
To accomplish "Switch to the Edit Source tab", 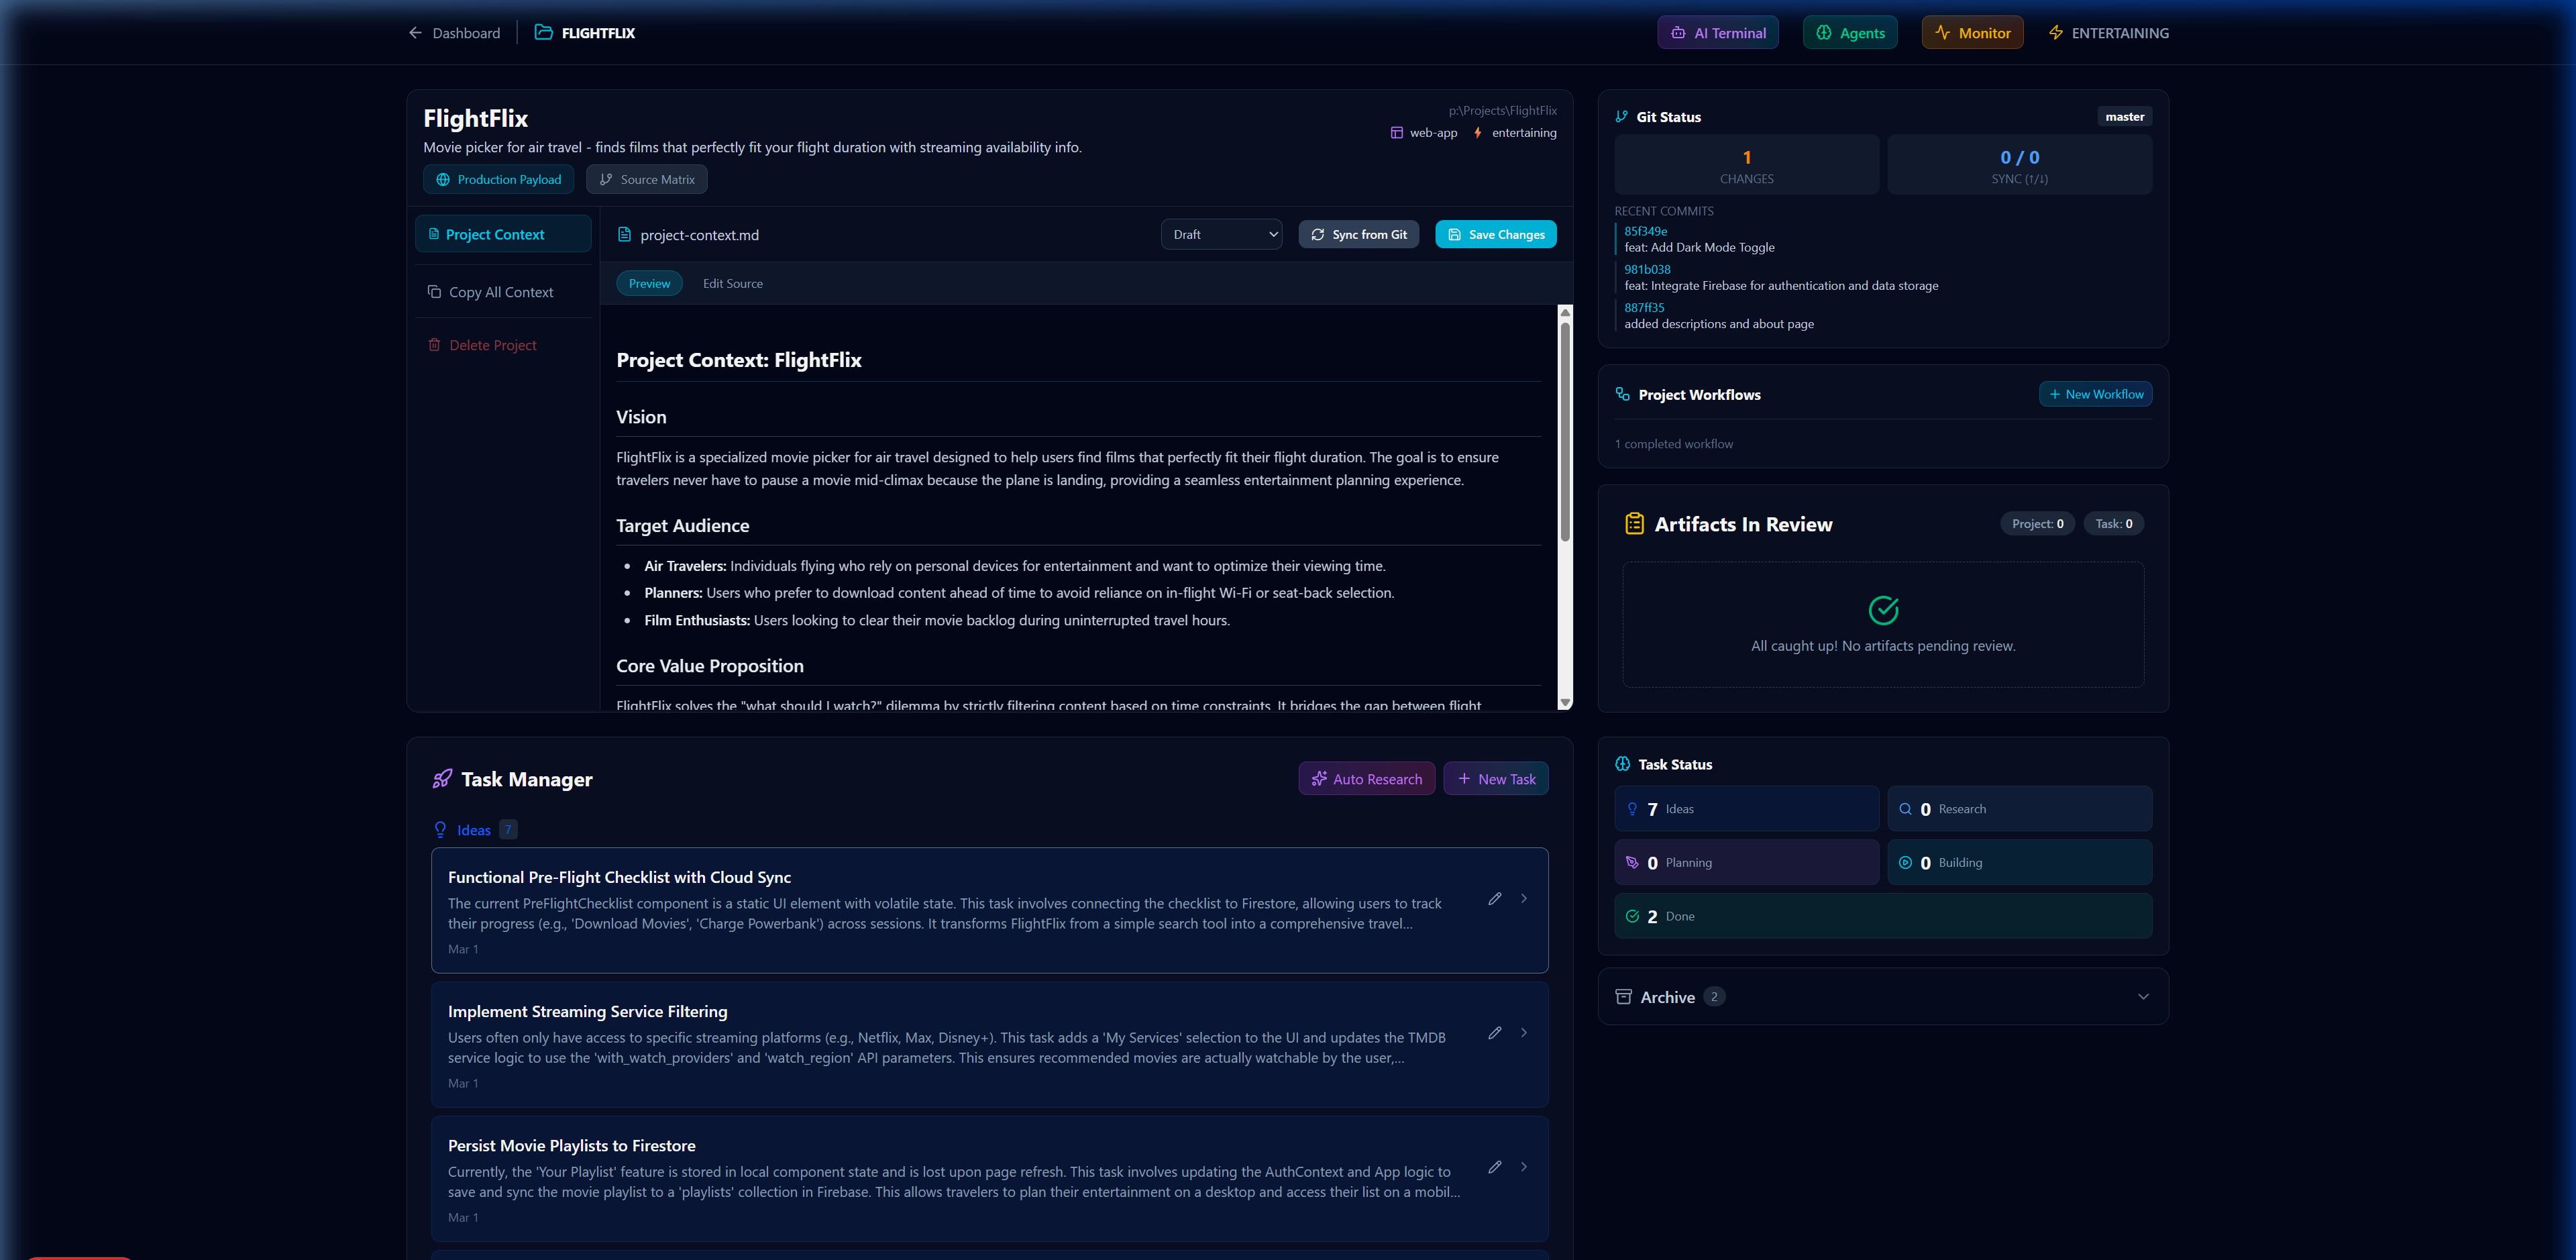I will (732, 284).
